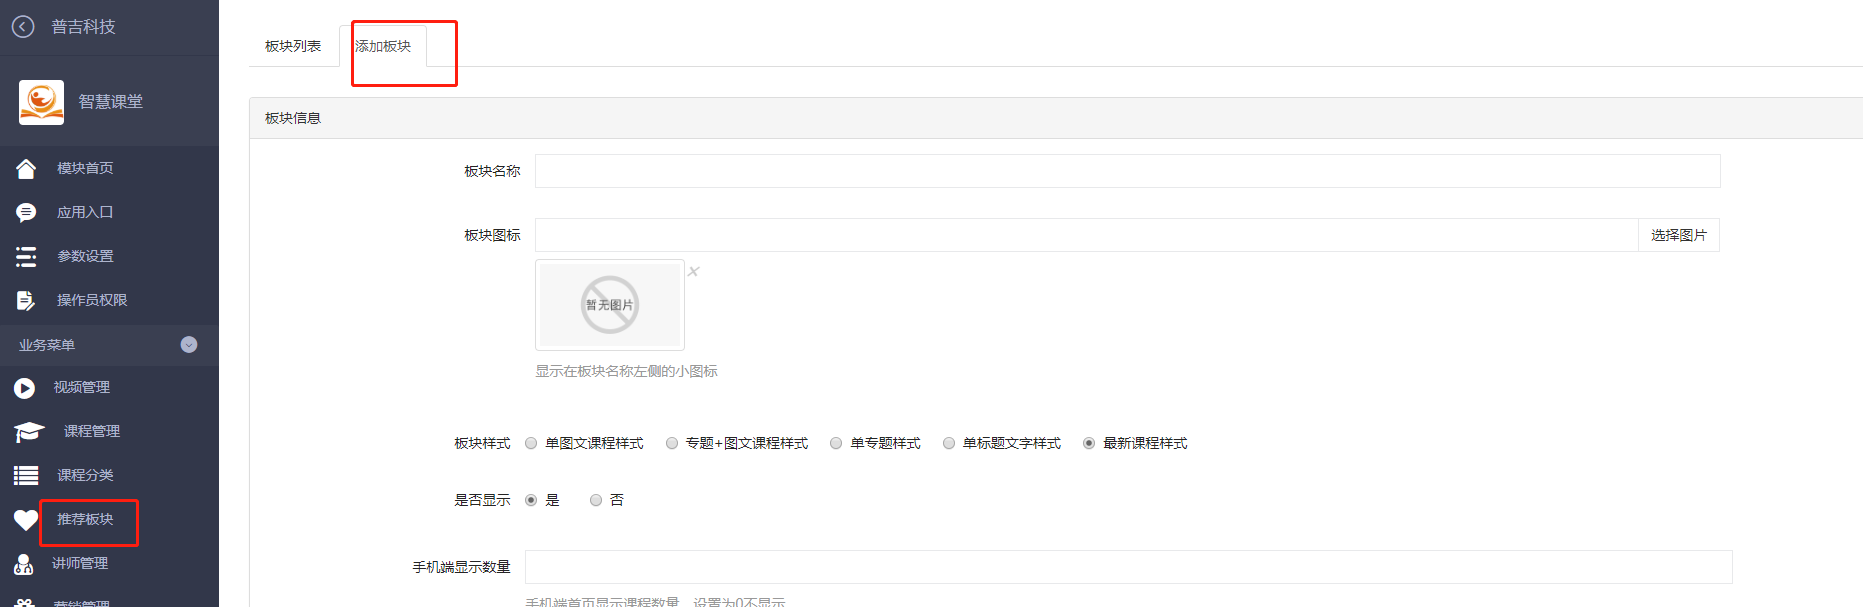Choose 否 for 是否显示
Screen dimensions: 1863x607
[596, 500]
